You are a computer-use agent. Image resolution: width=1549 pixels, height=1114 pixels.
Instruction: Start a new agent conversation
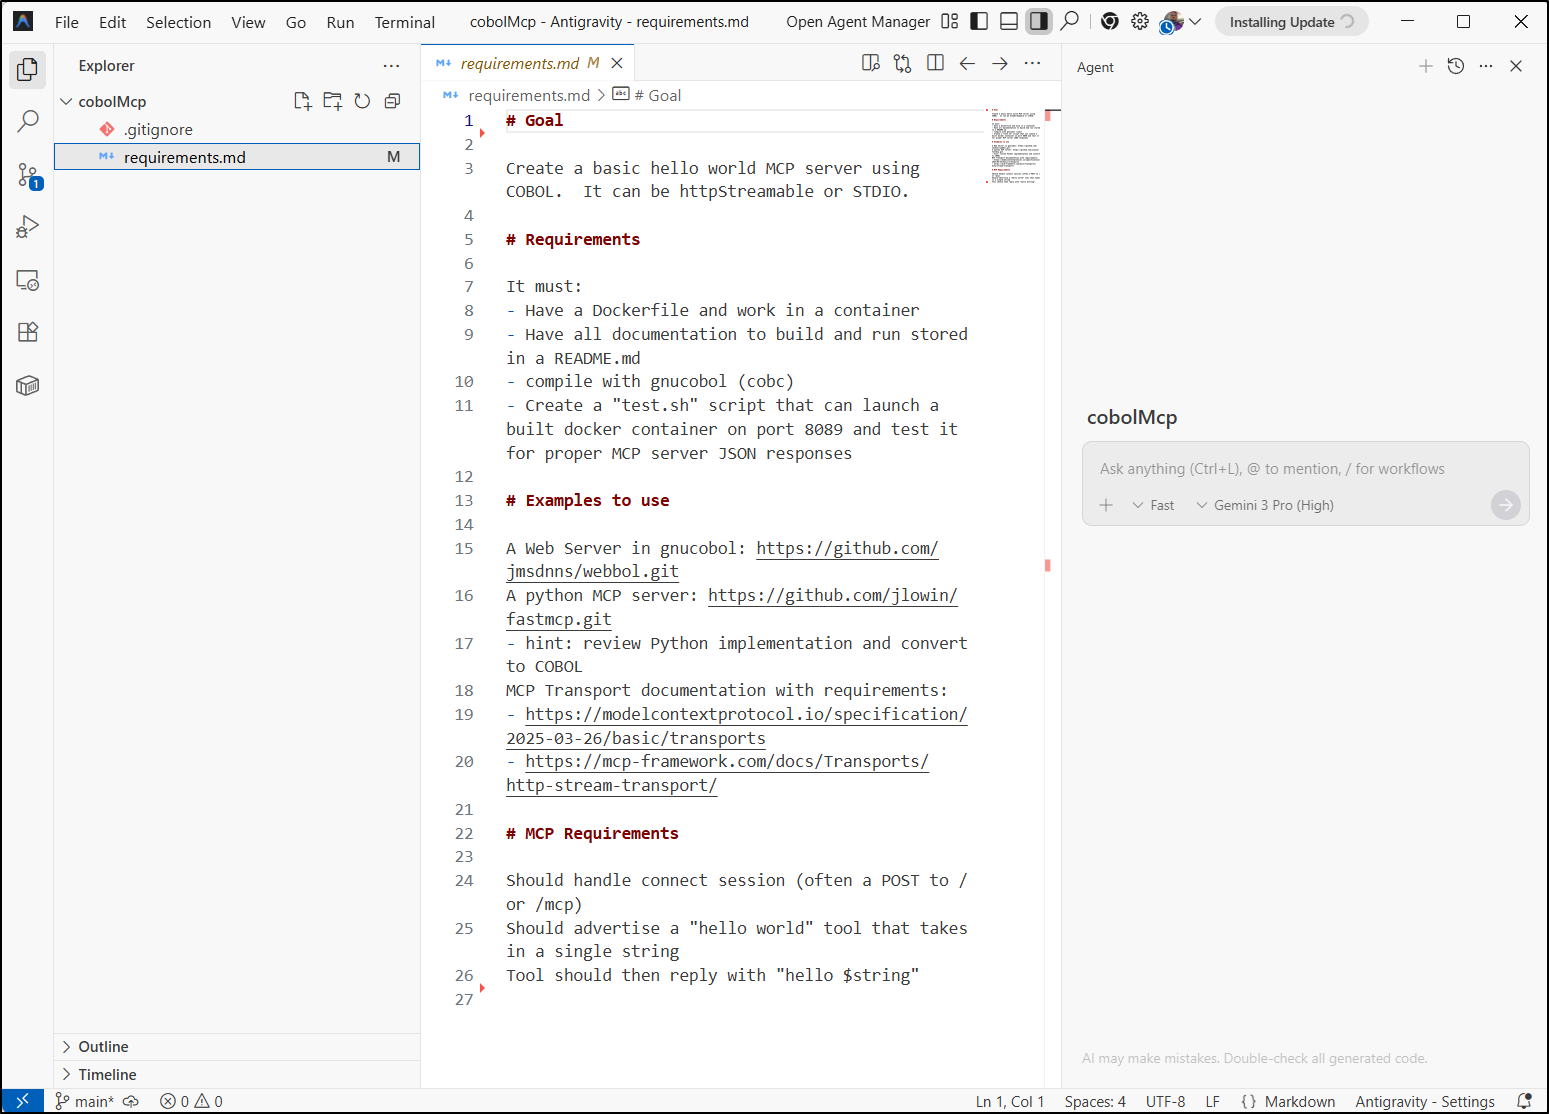pos(1425,66)
